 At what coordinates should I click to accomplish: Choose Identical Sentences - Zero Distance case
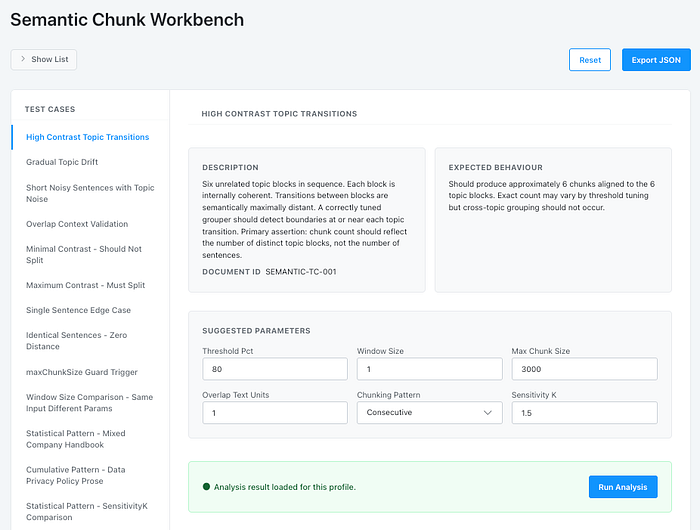pos(76,341)
